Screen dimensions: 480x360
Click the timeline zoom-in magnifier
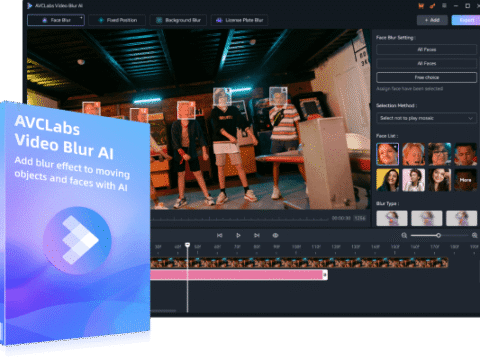point(475,235)
